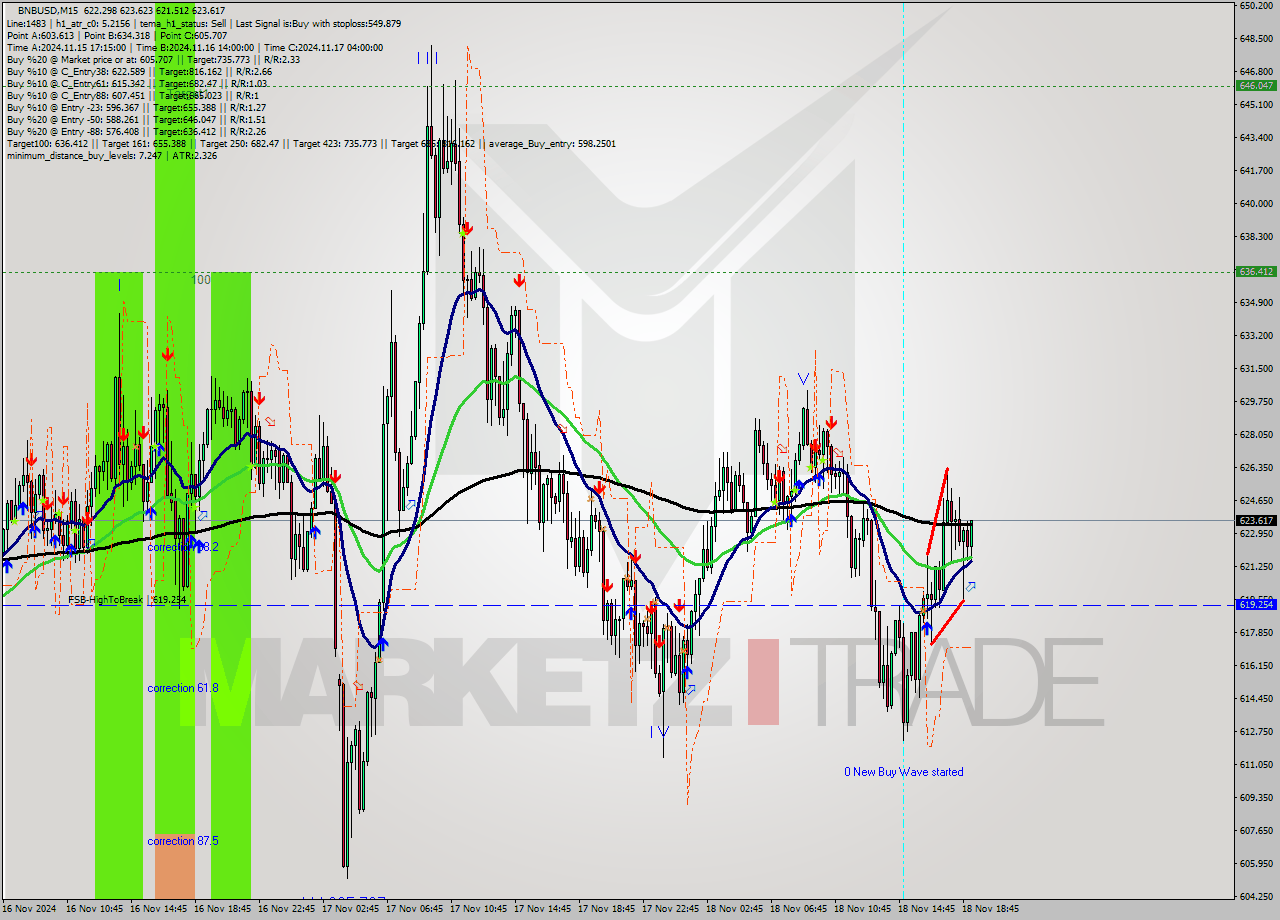Viewport: 1280px width, 920px height.
Task: Click the BNBUSD,M15 chart title
Action: click(x=48, y=10)
